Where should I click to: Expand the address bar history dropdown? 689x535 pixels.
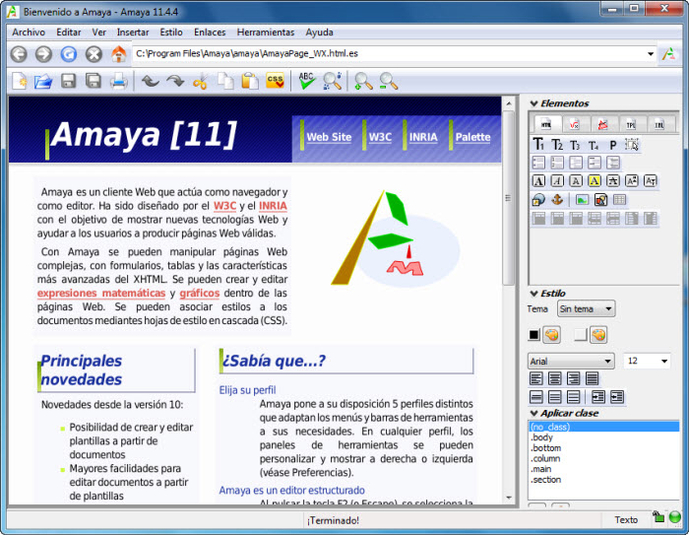pos(650,54)
